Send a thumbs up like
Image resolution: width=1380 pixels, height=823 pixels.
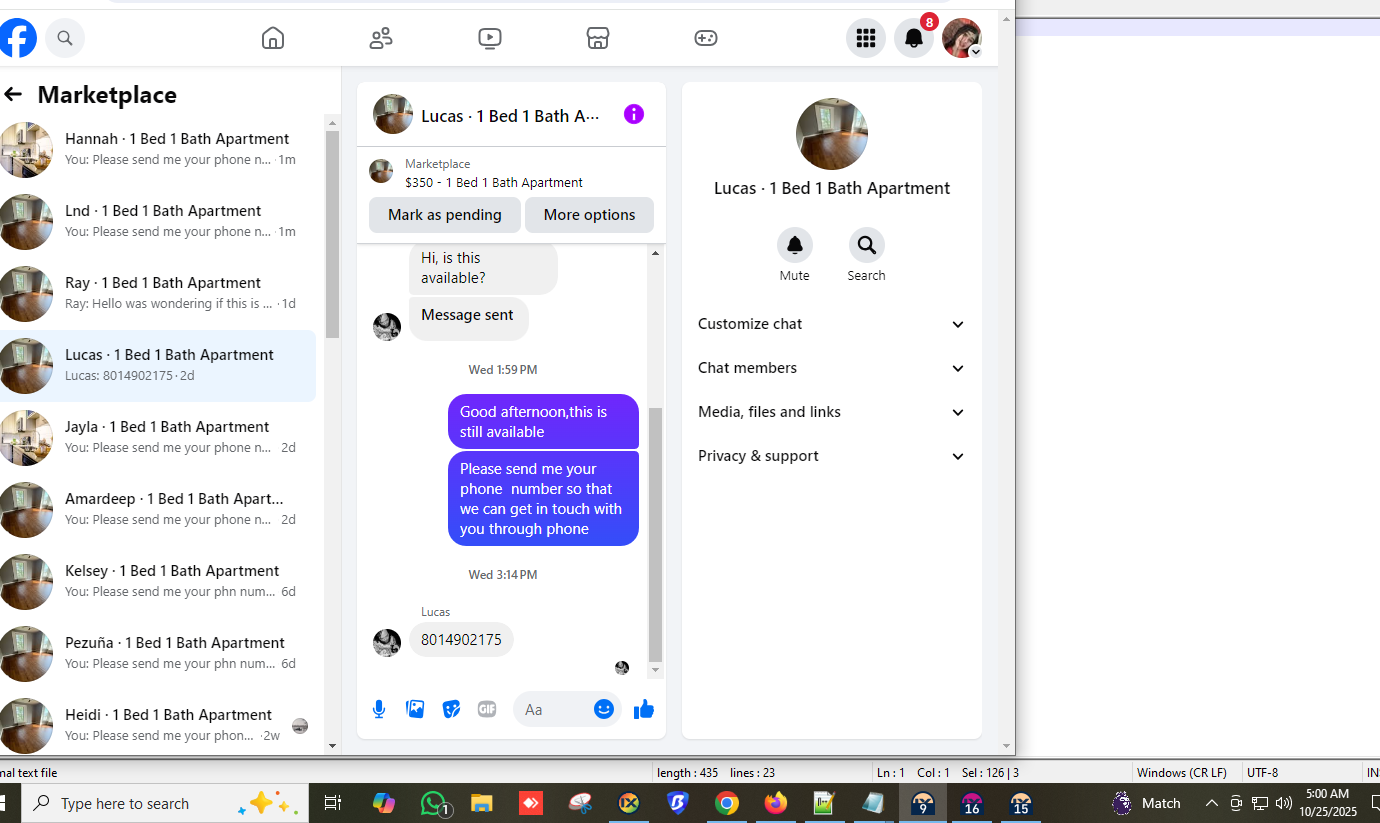644,709
